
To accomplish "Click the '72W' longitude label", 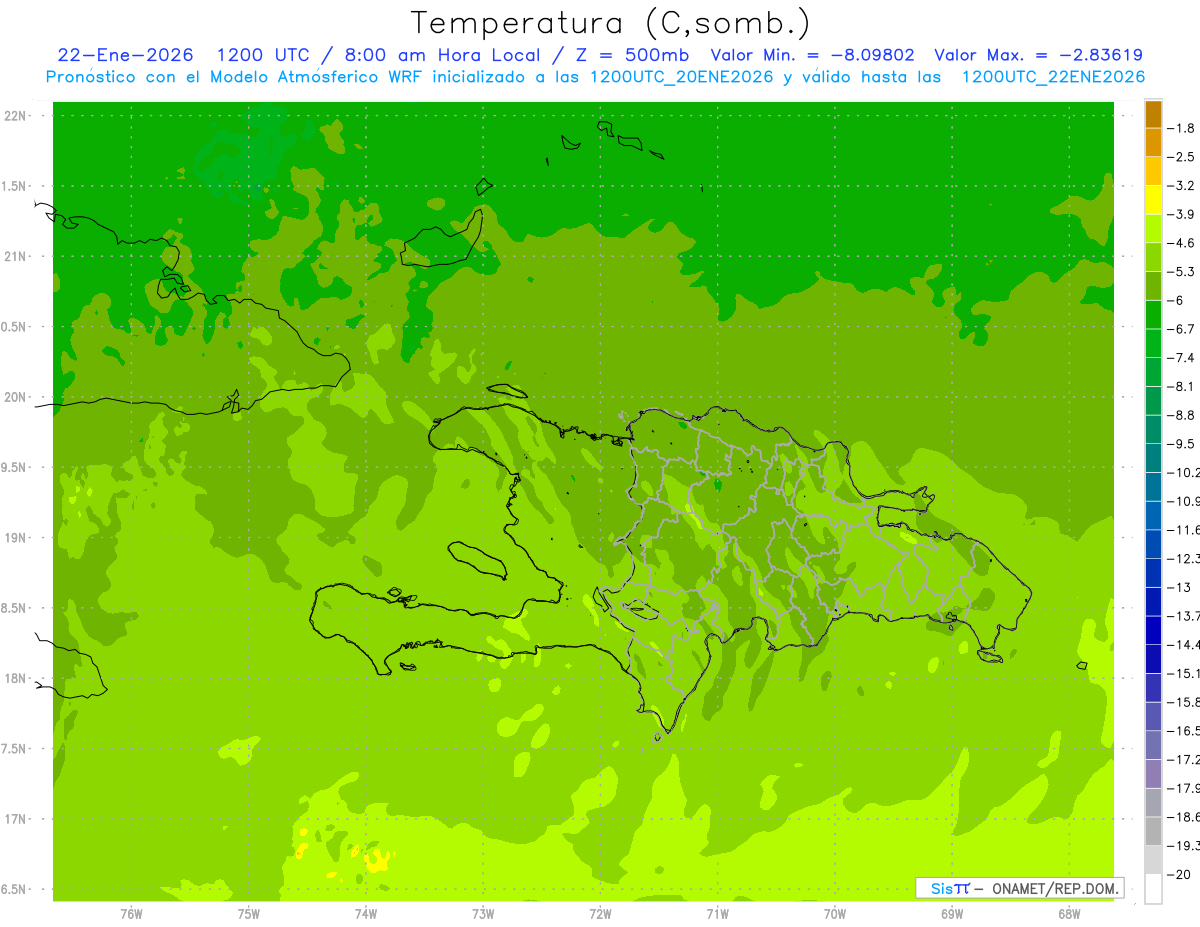I will point(601,914).
